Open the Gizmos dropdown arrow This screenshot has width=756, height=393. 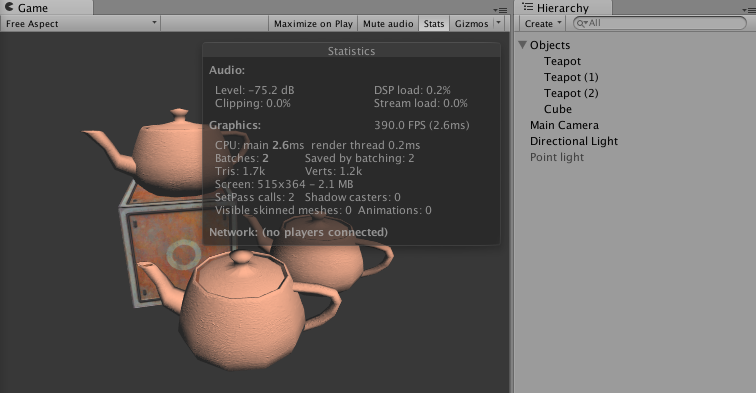click(x=499, y=23)
